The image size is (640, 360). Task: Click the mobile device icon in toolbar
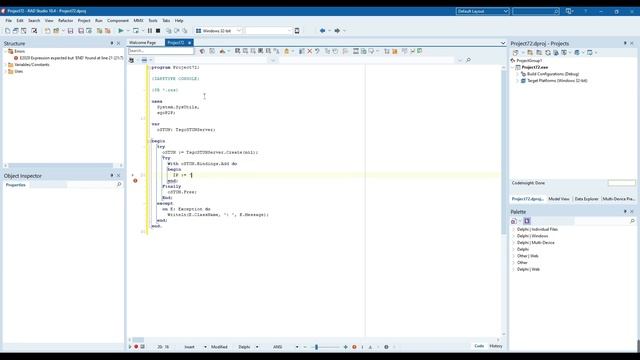(x=297, y=31)
